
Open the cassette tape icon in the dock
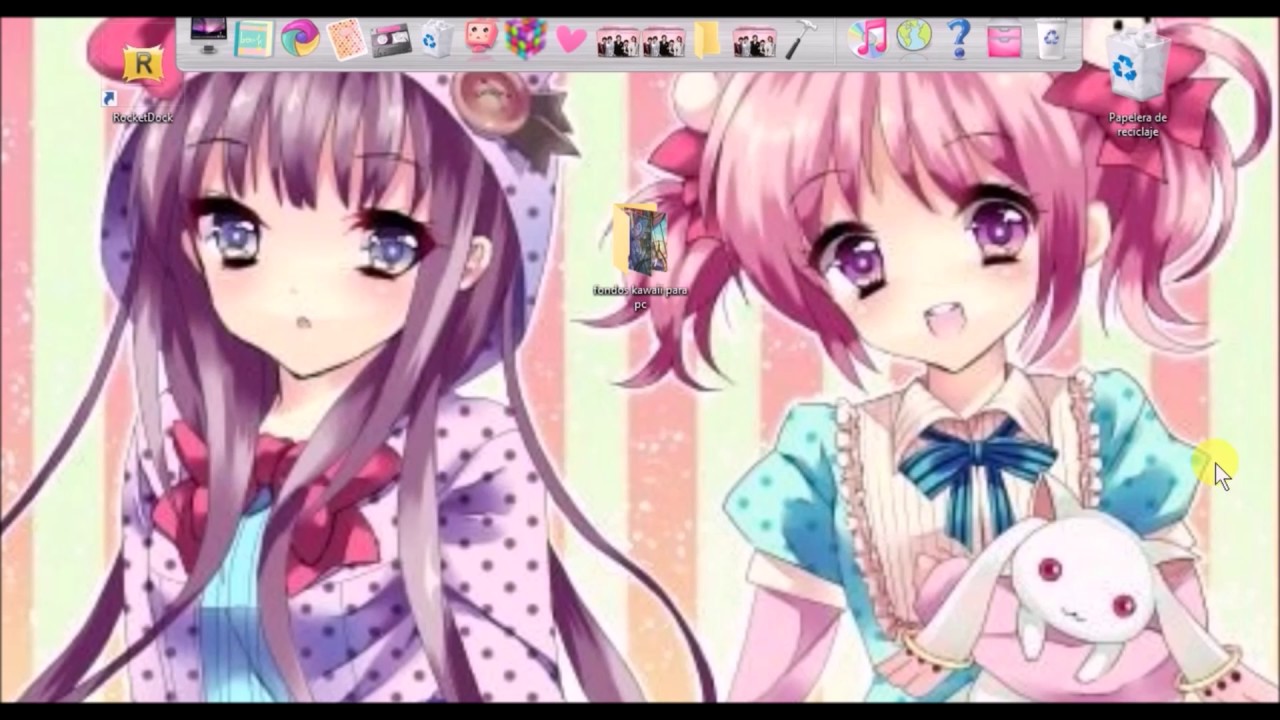point(391,41)
